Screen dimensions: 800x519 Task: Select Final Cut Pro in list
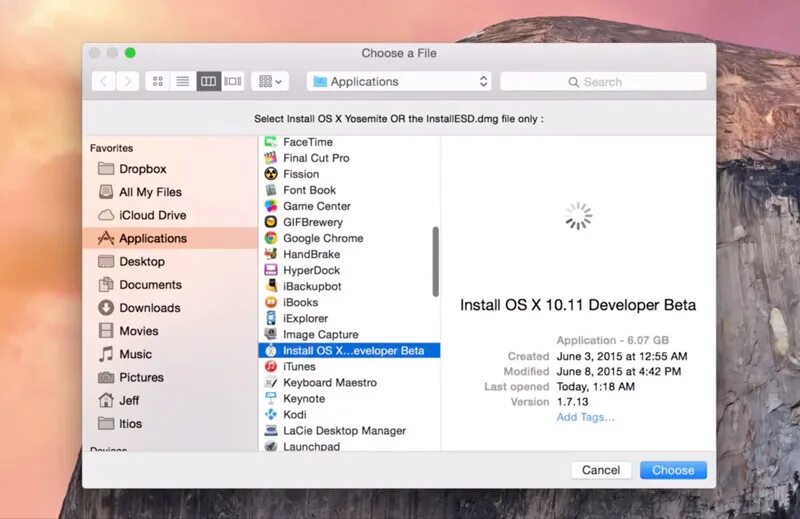click(349, 158)
